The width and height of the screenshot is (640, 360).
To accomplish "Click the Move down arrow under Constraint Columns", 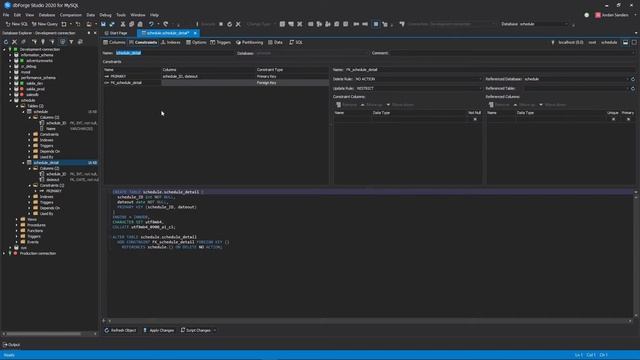I will (388, 105).
